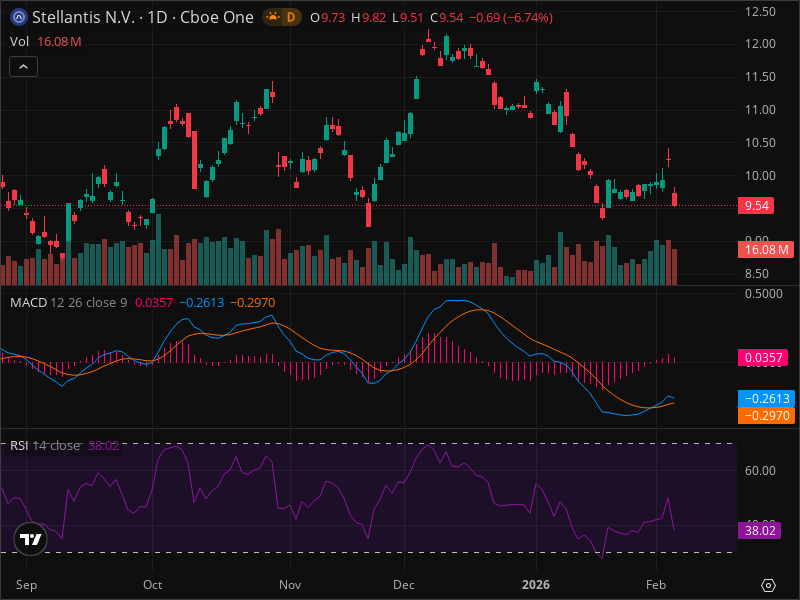Click the 11.50 price scale label
This screenshot has width=800, height=600.
point(760,77)
